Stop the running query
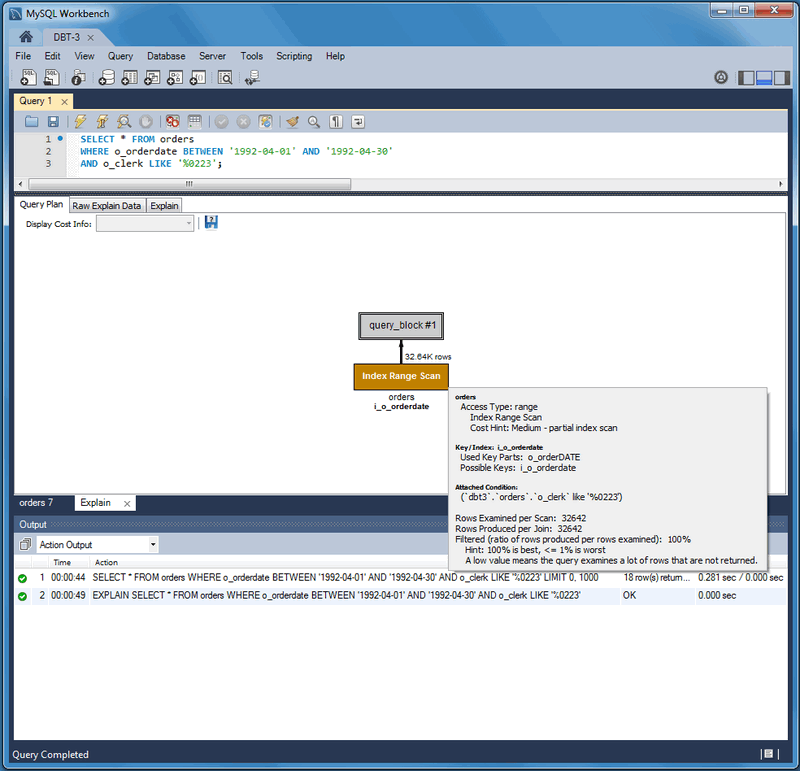The image size is (800, 771). click(146, 121)
